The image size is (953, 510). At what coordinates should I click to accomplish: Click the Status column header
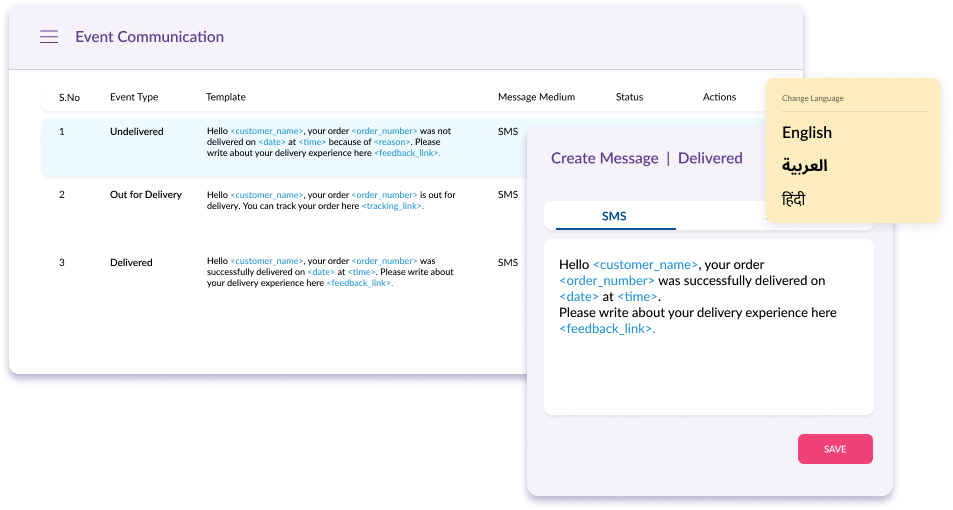629,97
